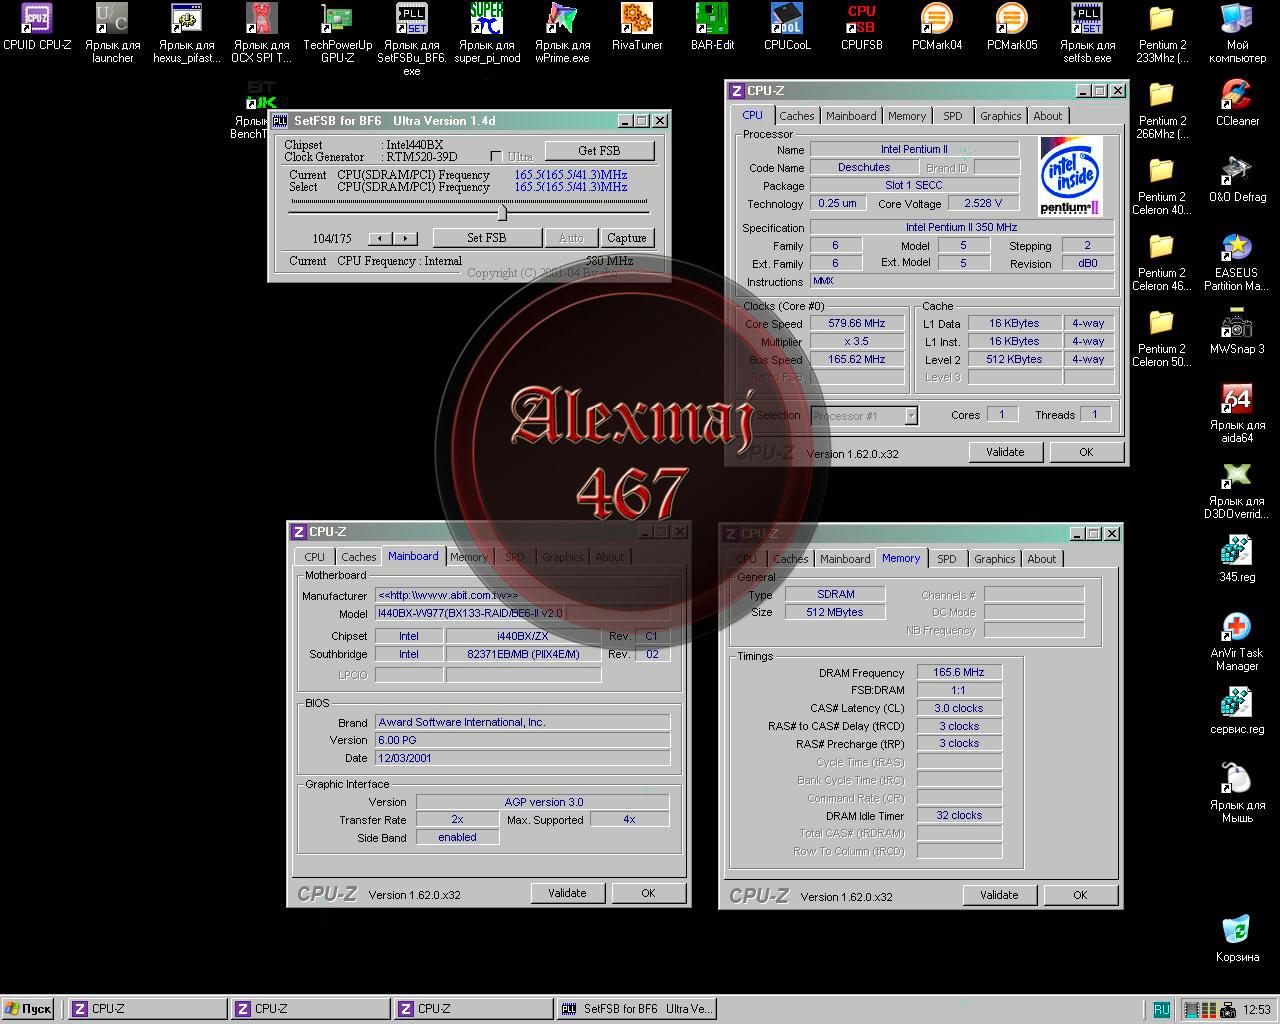Click right arrow stepper in SetFSB
The image size is (1280, 1024).
(405, 238)
